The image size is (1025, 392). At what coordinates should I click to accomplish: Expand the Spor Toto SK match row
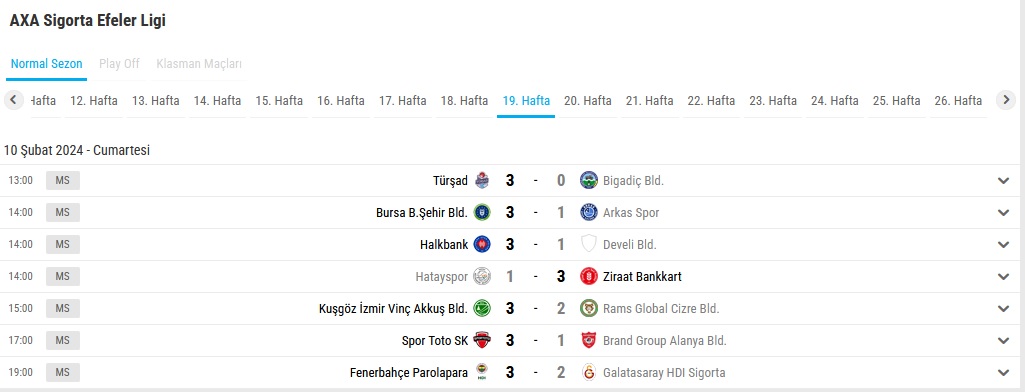click(x=1003, y=341)
